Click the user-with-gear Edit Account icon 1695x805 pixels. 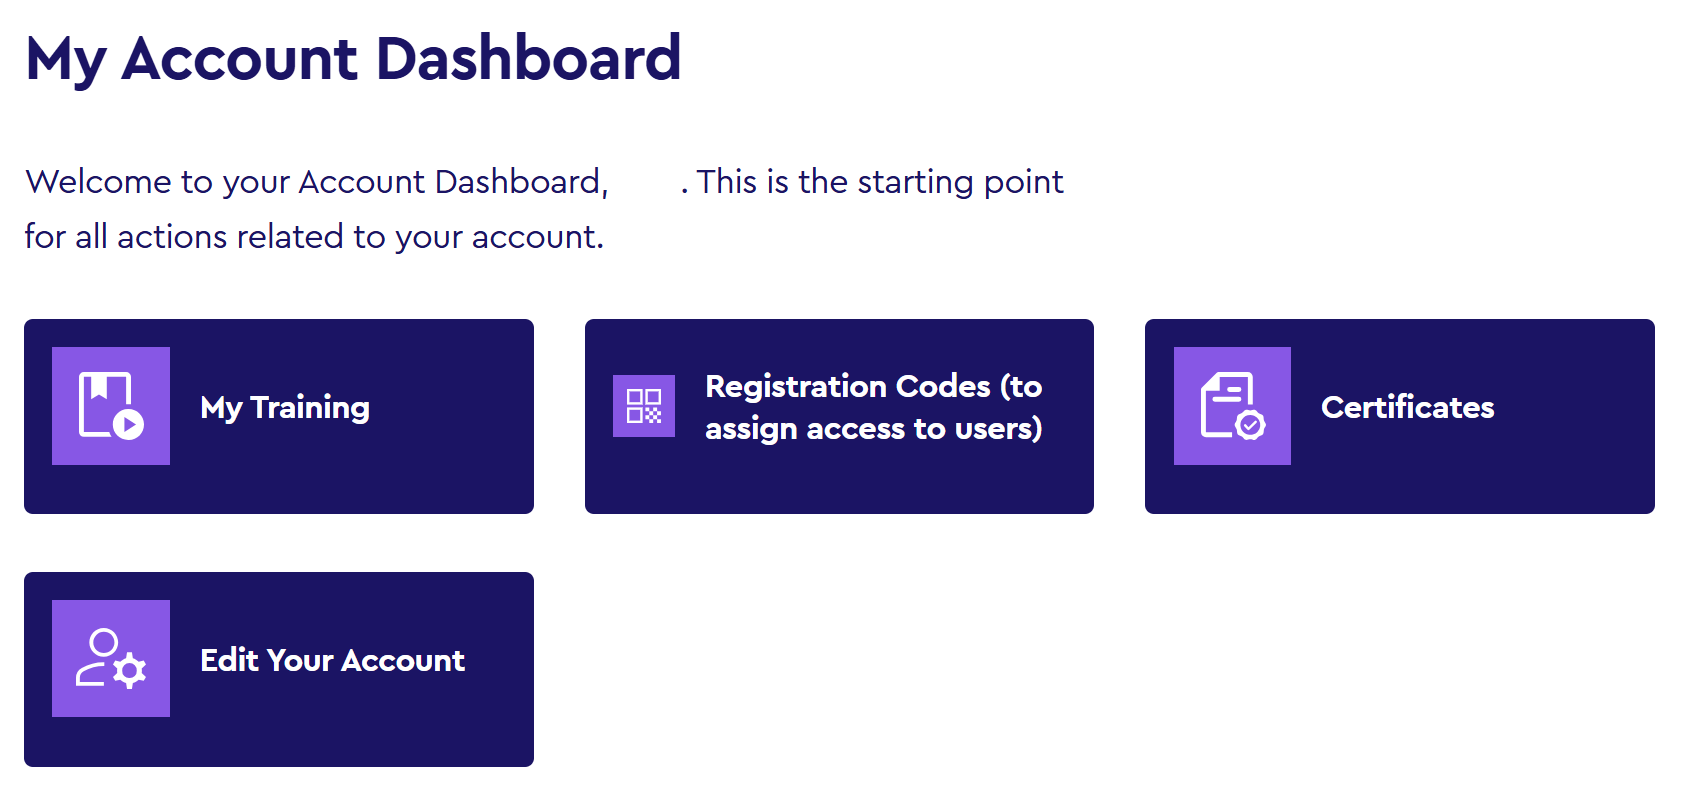pos(110,658)
